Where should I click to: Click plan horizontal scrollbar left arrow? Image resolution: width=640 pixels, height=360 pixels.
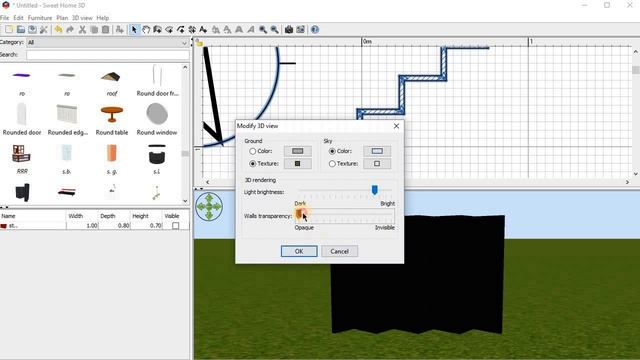coord(207,182)
